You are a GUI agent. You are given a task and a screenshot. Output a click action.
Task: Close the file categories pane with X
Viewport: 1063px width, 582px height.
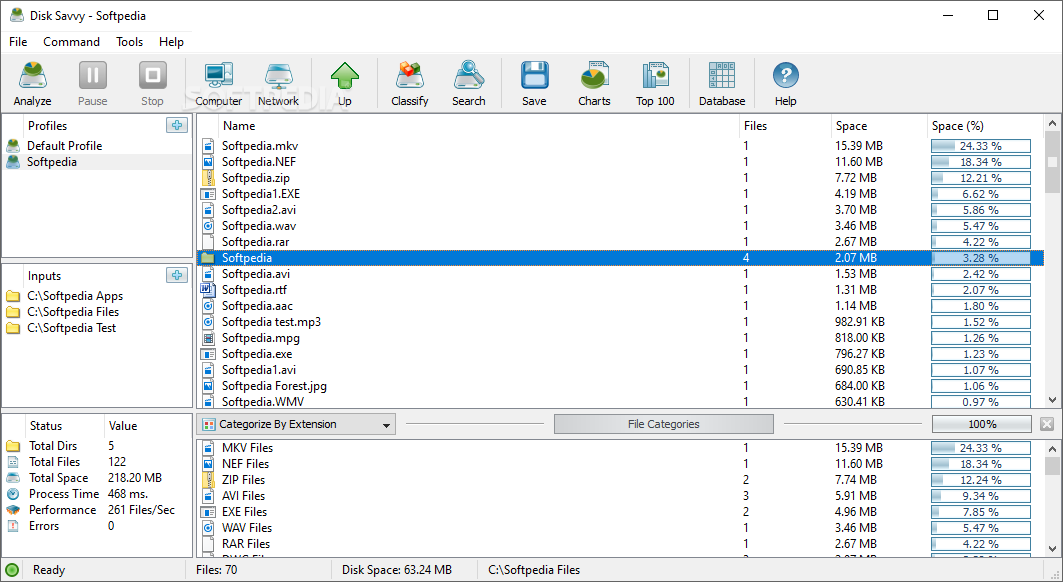tap(1047, 424)
